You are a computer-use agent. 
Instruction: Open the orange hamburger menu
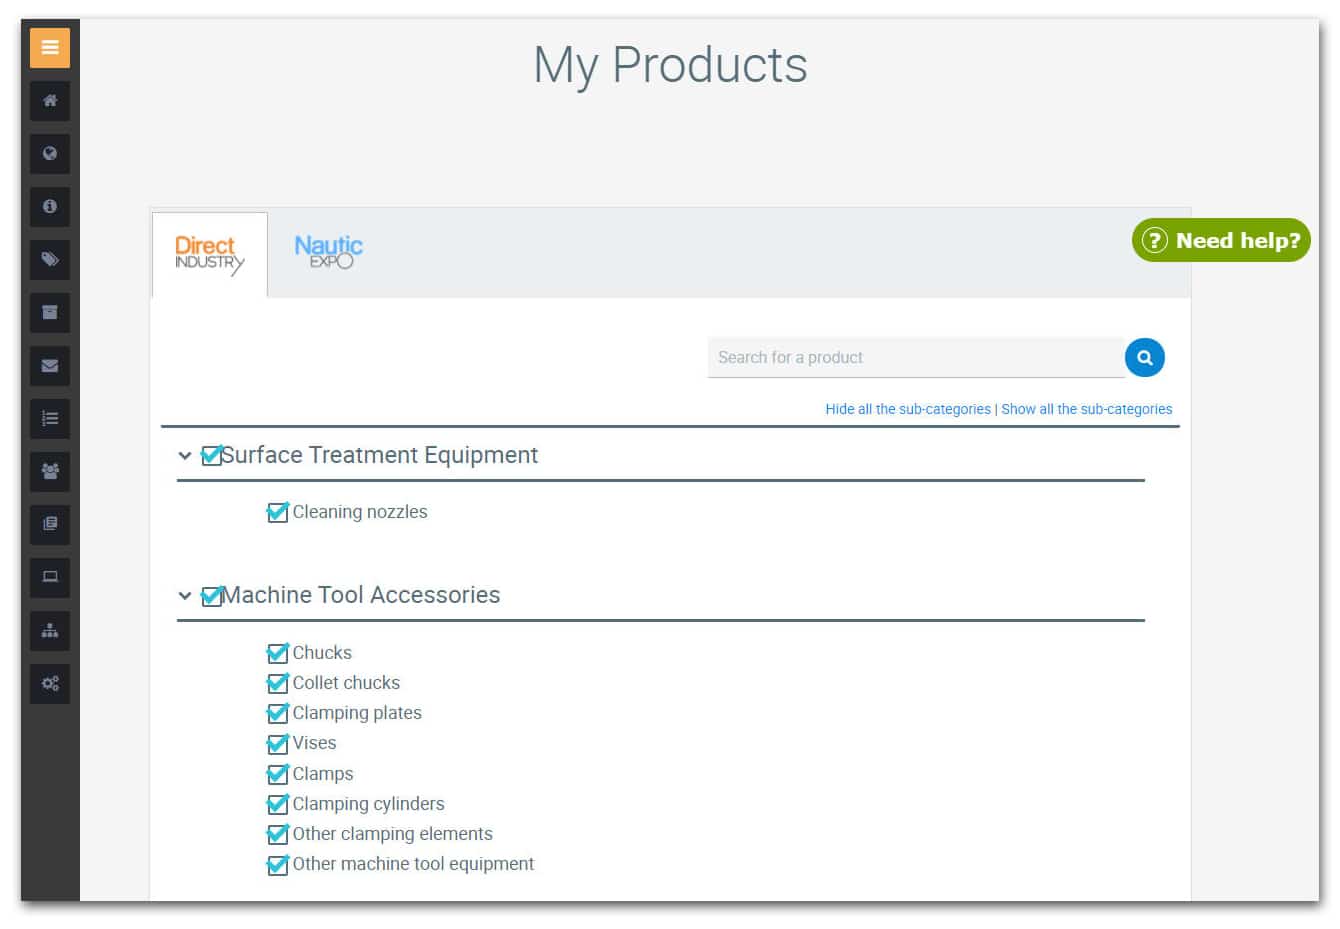point(50,48)
